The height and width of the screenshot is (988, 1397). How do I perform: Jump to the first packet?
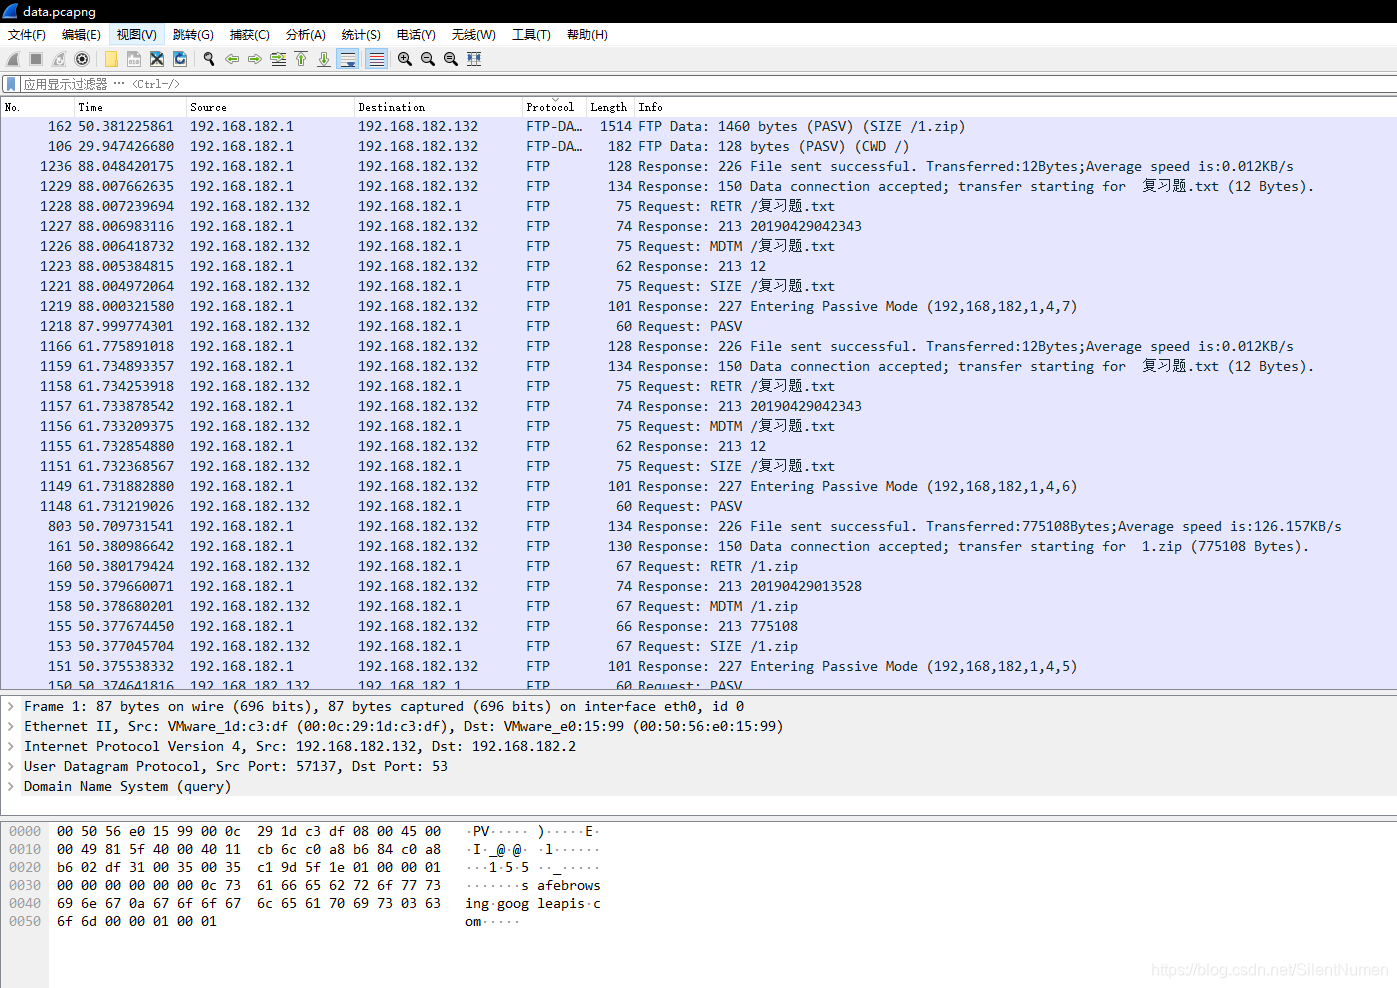pyautogui.click(x=301, y=59)
